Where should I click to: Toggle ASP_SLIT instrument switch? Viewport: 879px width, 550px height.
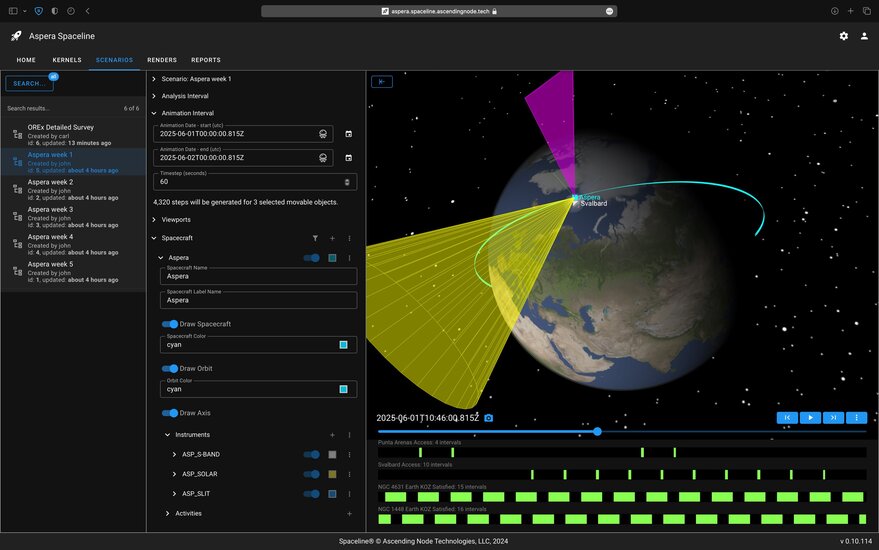point(311,494)
